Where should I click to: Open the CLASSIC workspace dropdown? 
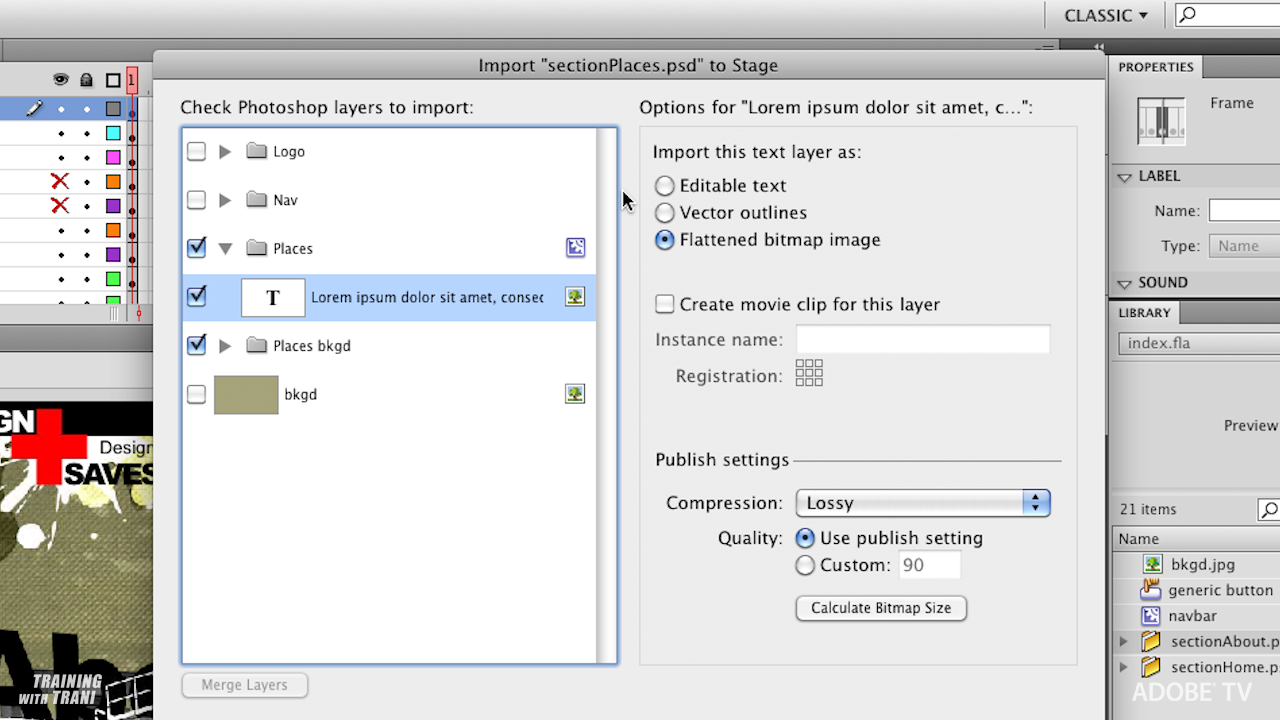tap(1105, 15)
